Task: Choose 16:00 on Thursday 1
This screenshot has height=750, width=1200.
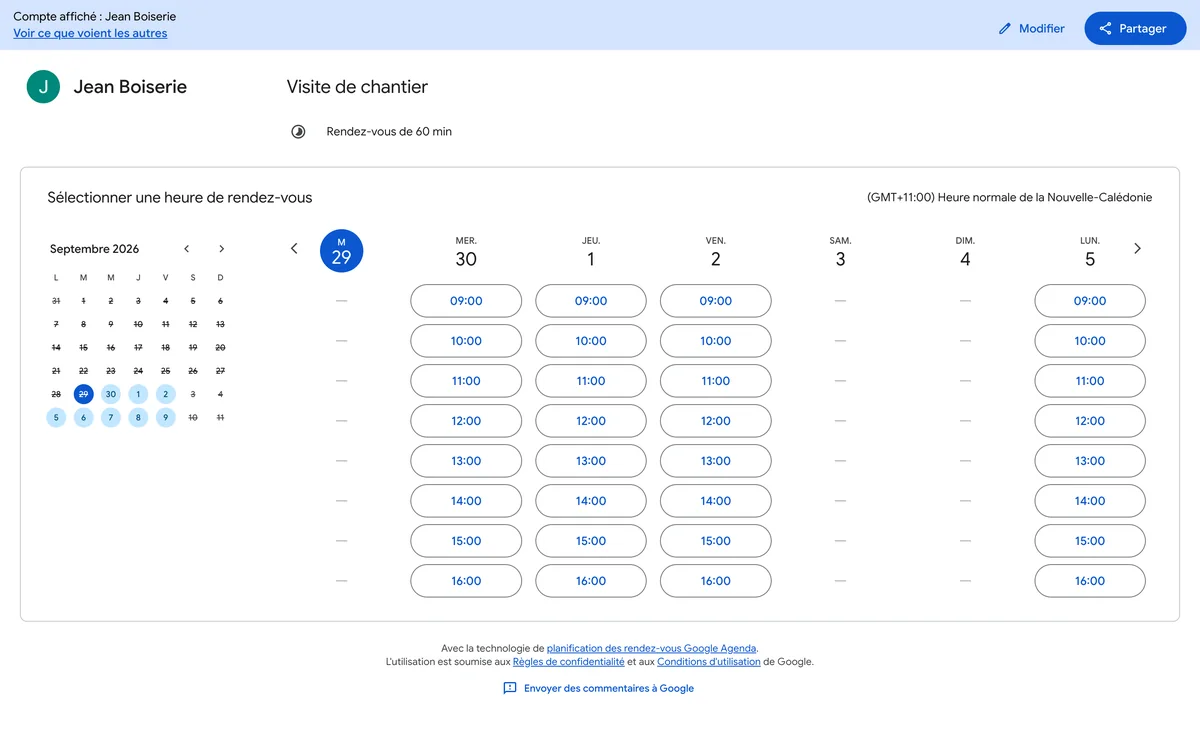Action: point(591,581)
